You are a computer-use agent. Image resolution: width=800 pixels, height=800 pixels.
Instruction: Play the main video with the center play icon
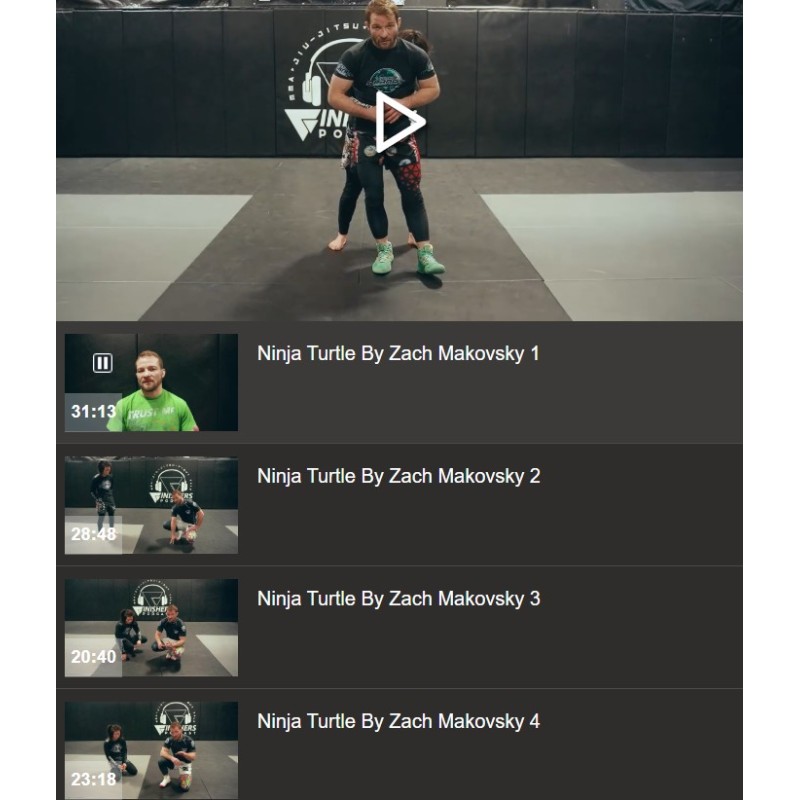coord(399,122)
